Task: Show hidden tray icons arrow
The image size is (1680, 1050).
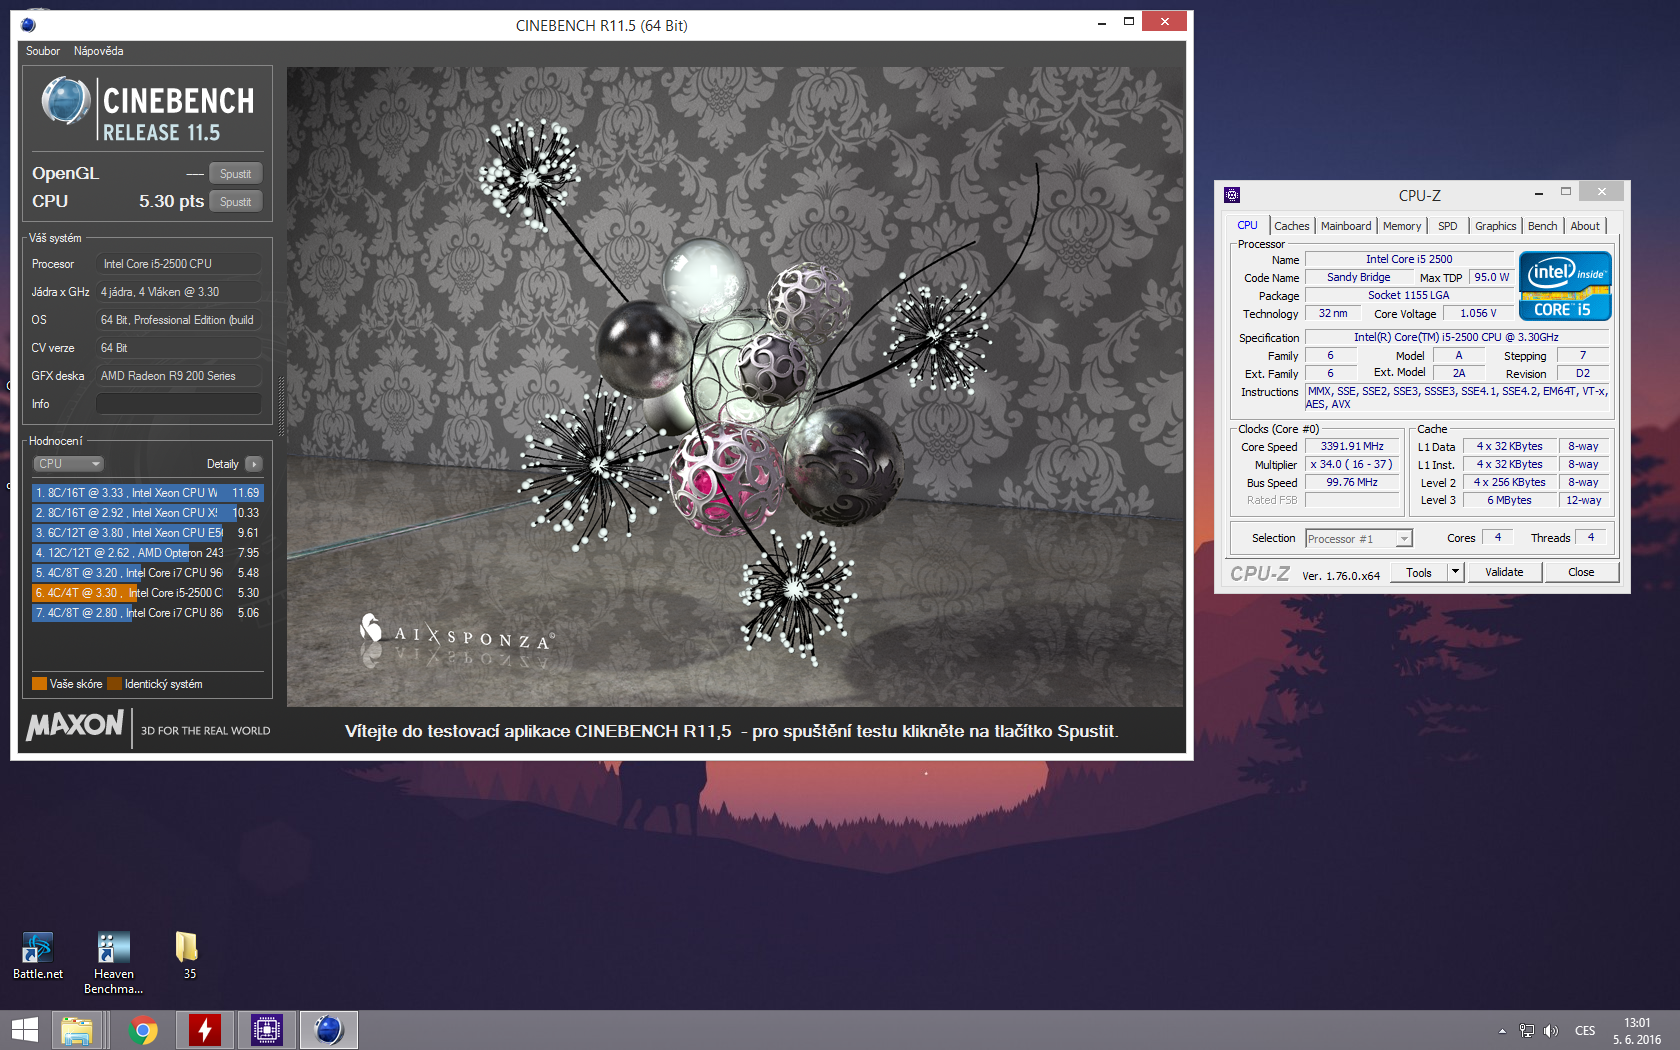Action: (1502, 1031)
